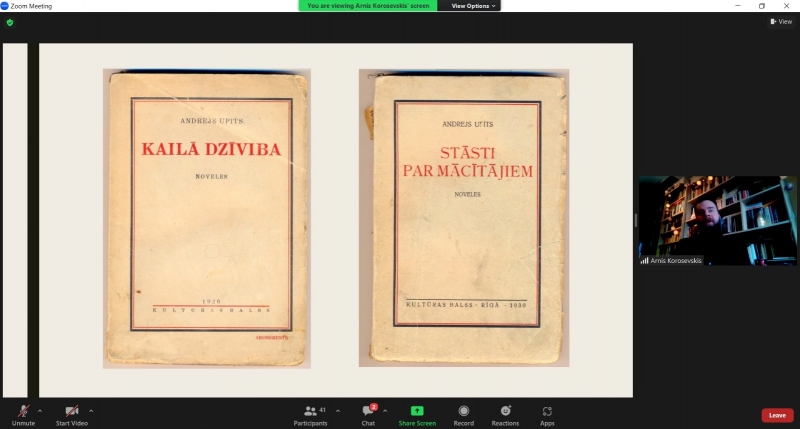The width and height of the screenshot is (800, 429).
Task: Open the Participants panel
Action: [x=310, y=415]
